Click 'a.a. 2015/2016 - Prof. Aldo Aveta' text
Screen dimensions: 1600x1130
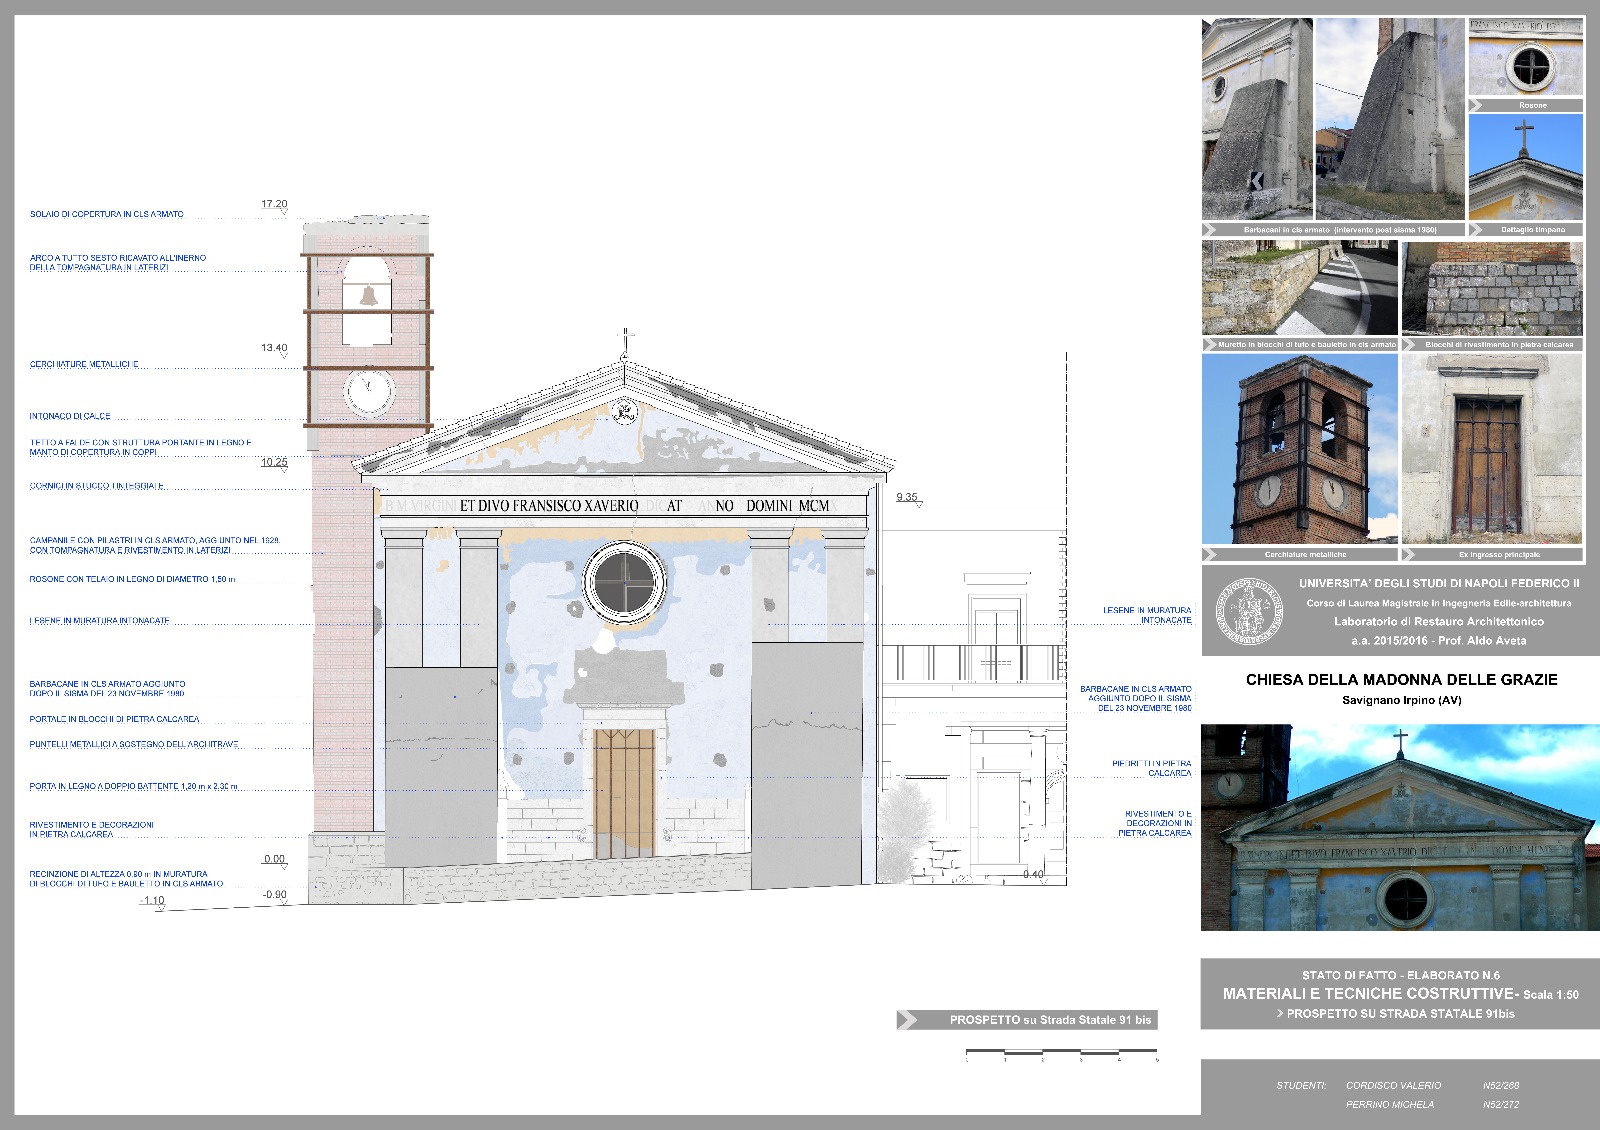coord(1439,640)
